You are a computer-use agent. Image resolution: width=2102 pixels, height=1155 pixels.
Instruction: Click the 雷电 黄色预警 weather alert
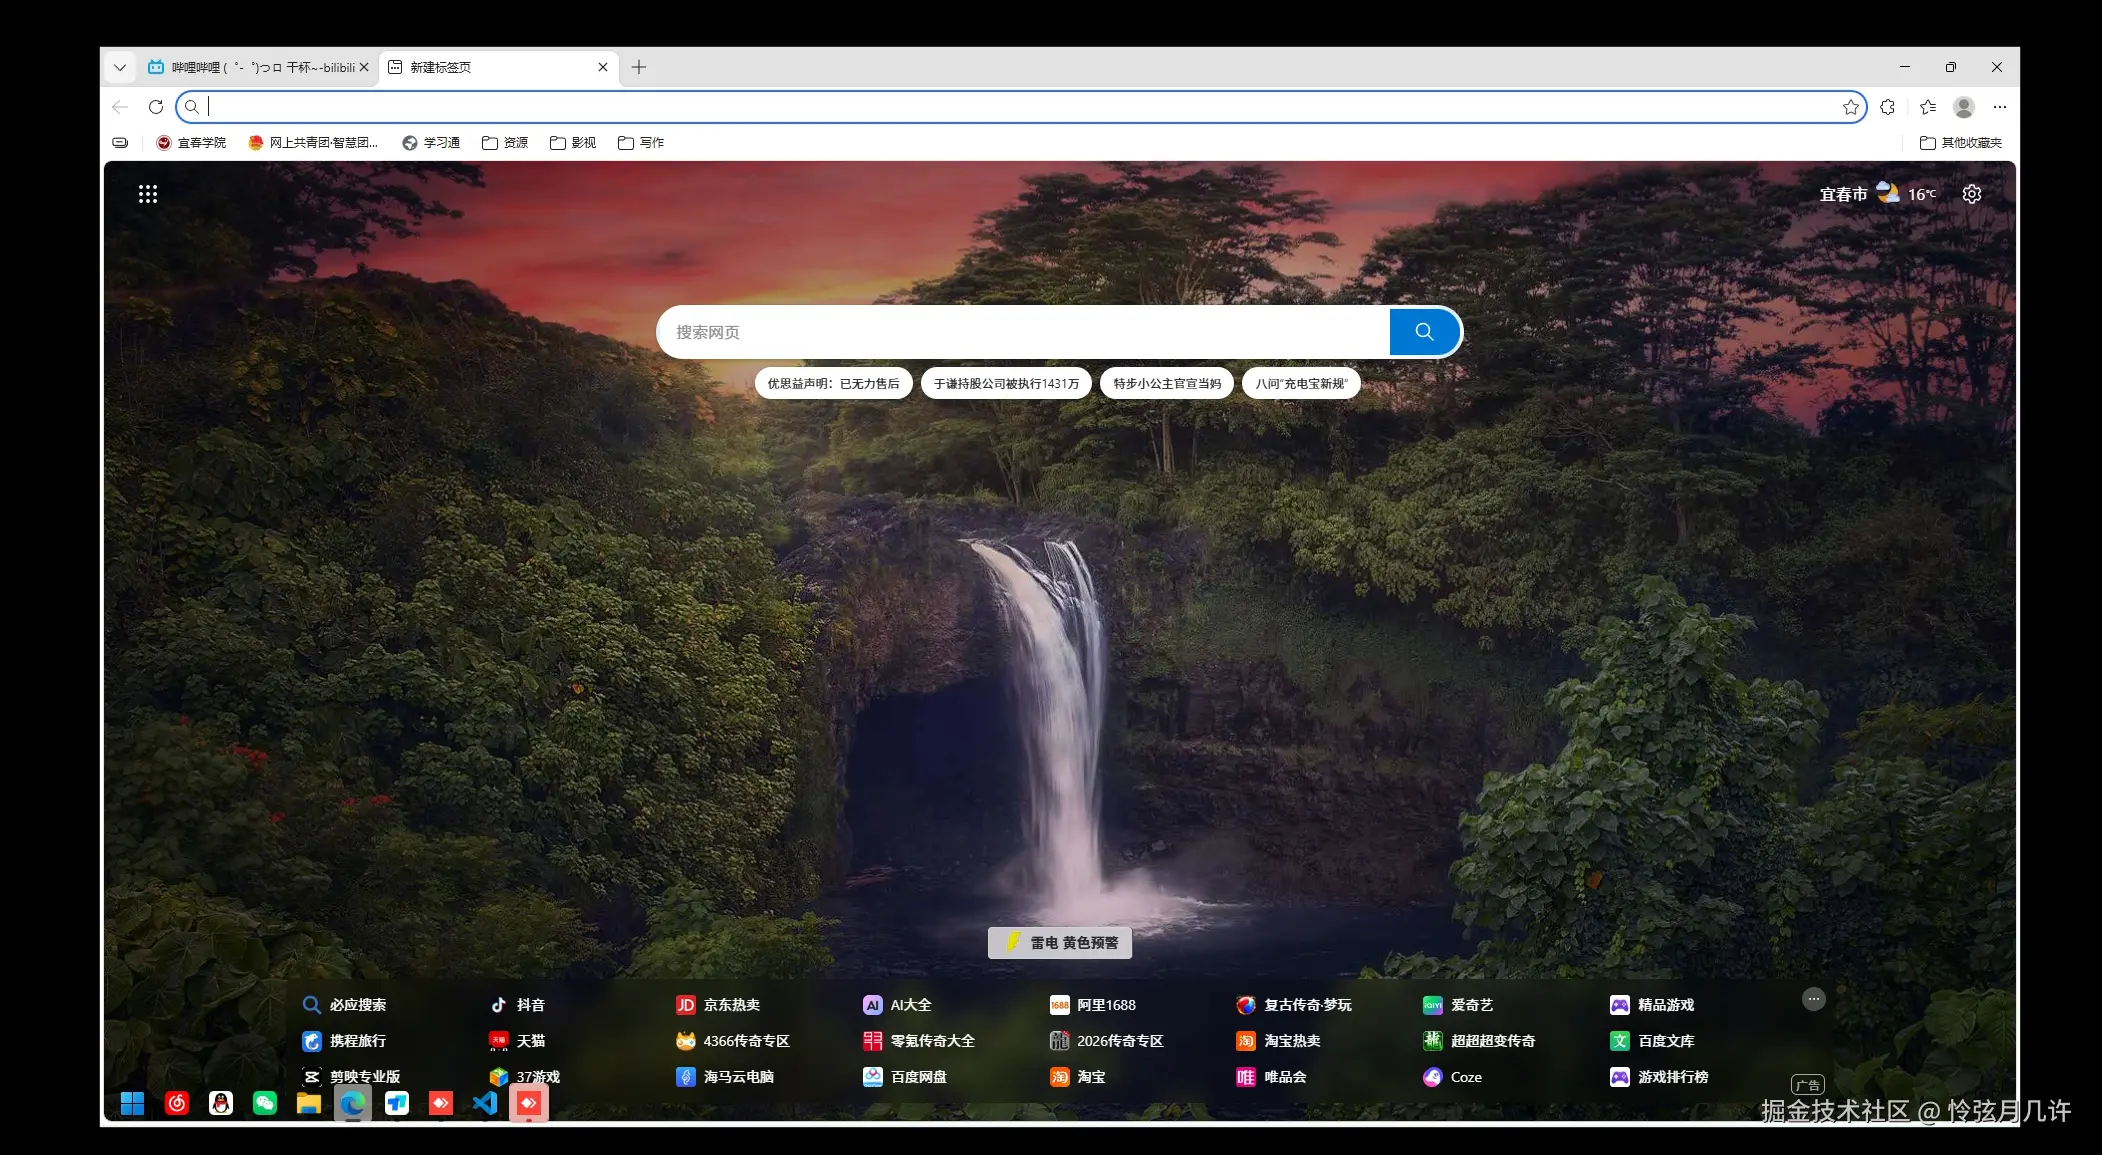point(1060,943)
